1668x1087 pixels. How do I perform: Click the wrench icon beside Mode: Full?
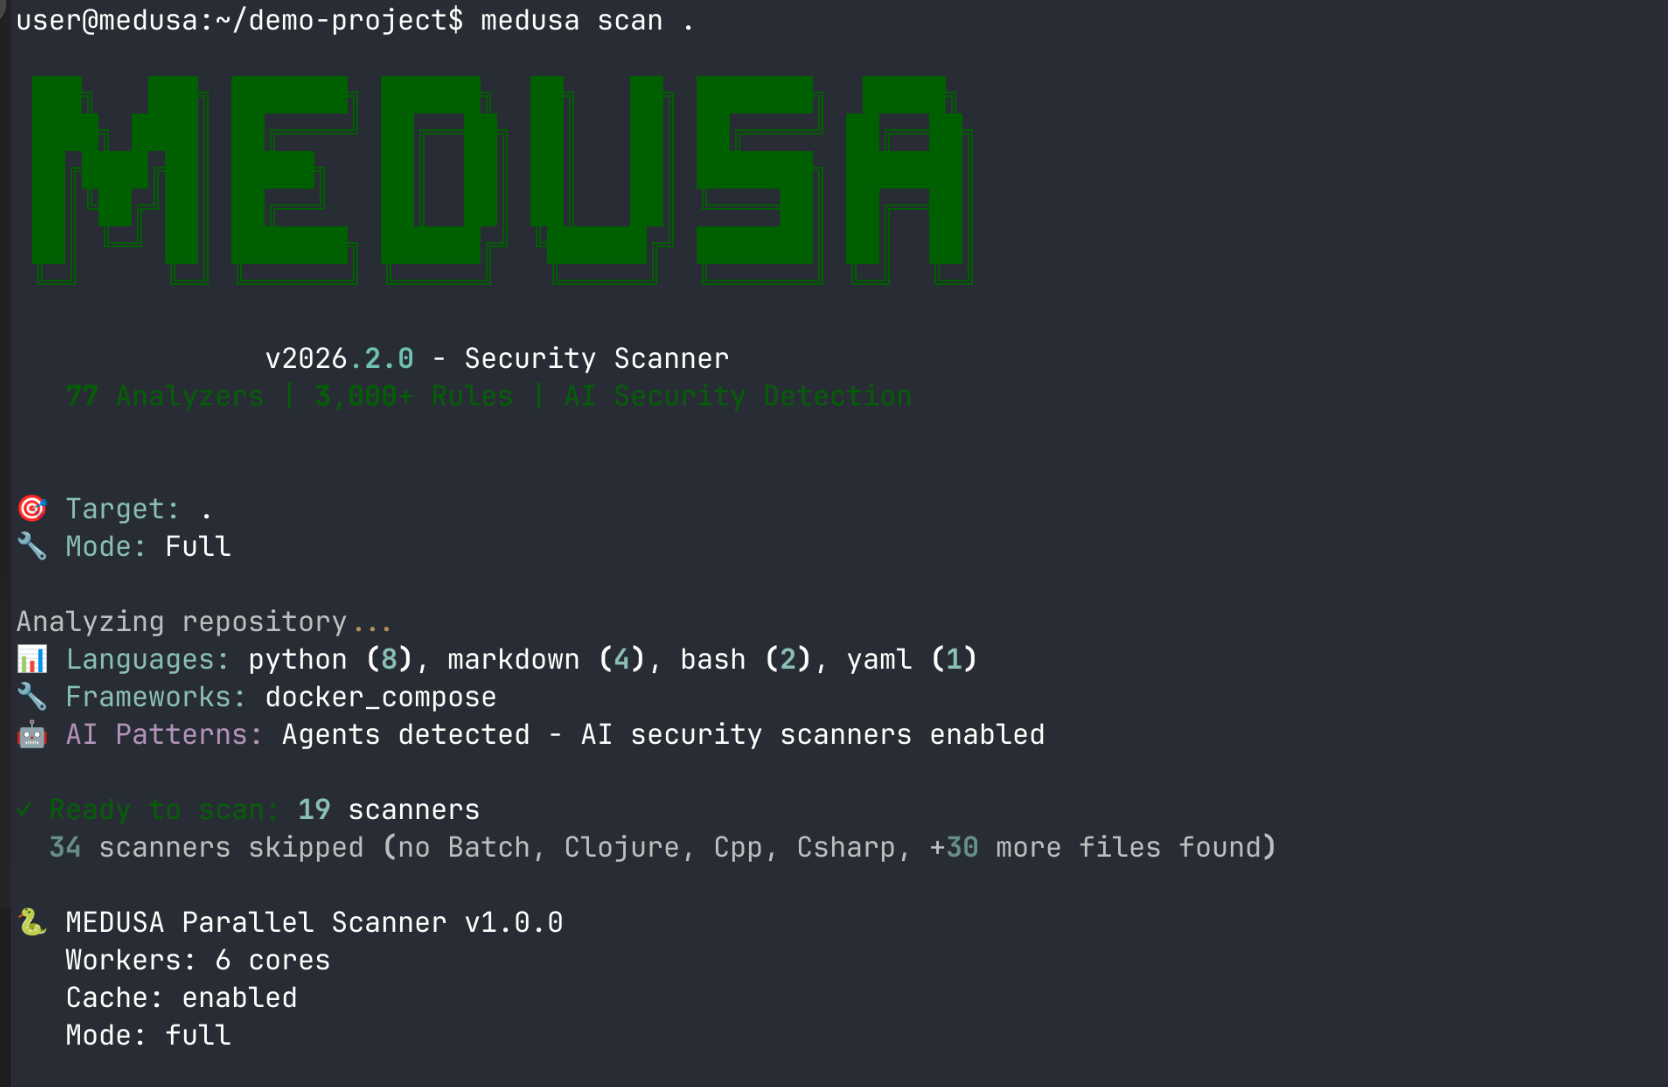(x=32, y=546)
